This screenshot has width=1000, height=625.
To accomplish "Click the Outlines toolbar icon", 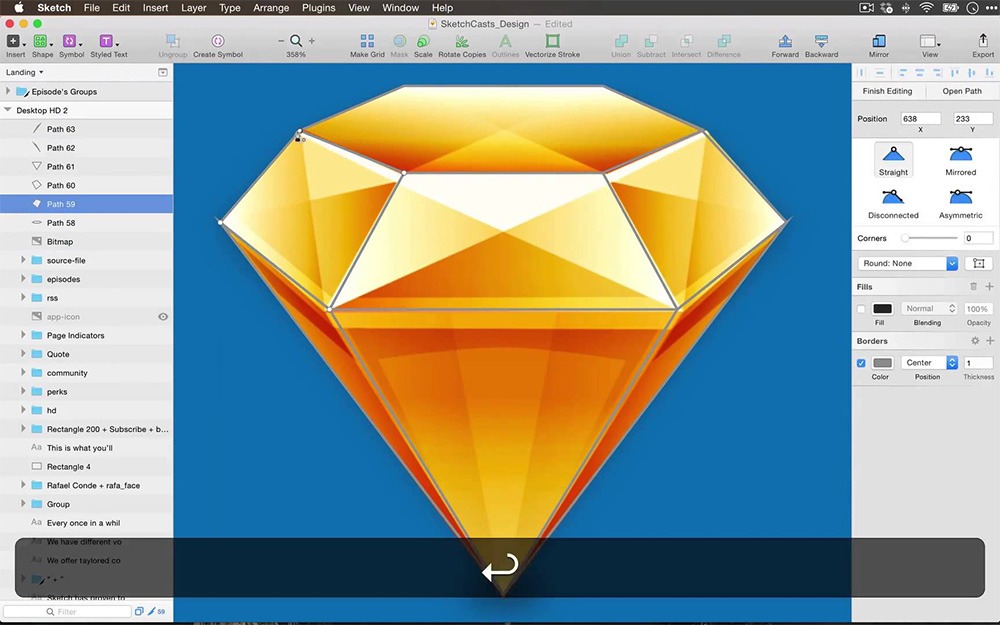I will pos(505,41).
